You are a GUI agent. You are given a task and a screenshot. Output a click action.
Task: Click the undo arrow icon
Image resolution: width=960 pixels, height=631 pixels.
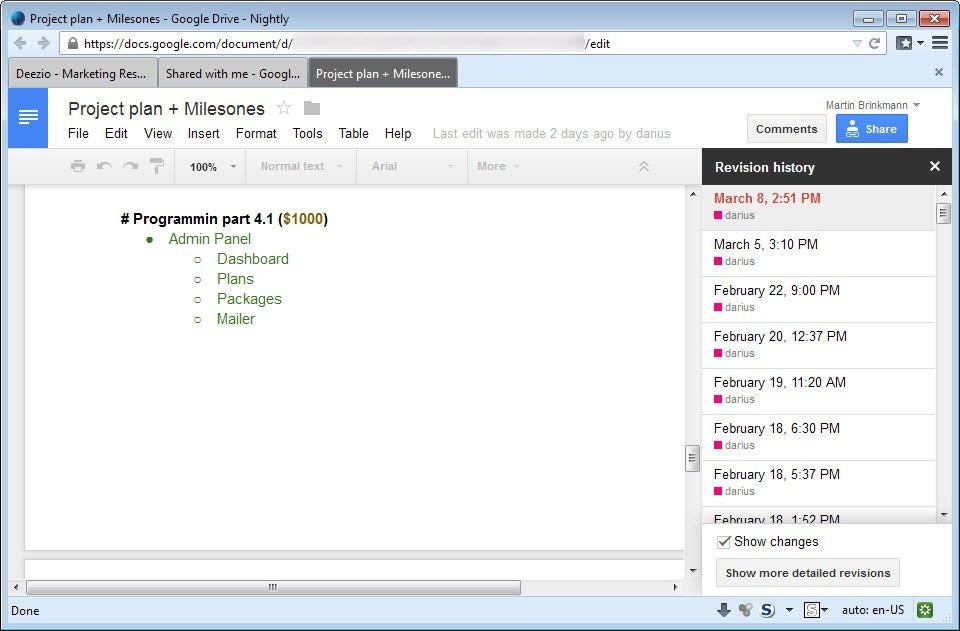pos(104,166)
